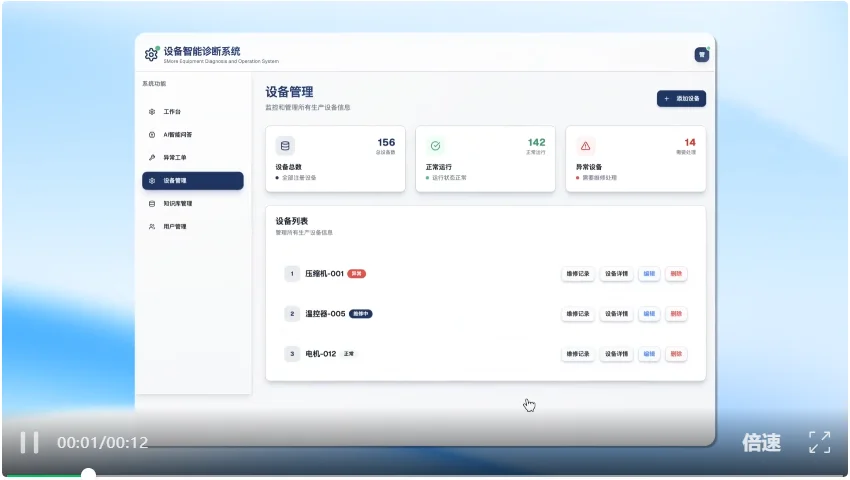Pause the video playback
The image size is (850, 480).
29,443
